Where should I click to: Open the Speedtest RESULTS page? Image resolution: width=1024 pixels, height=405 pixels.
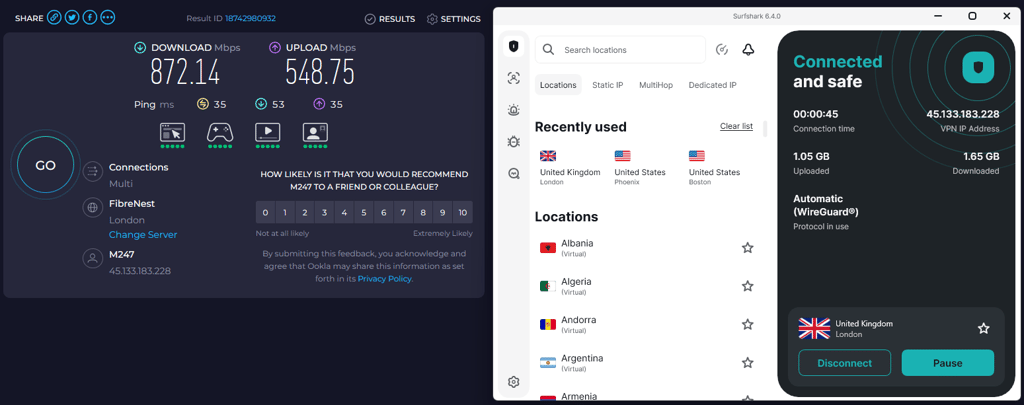390,19
